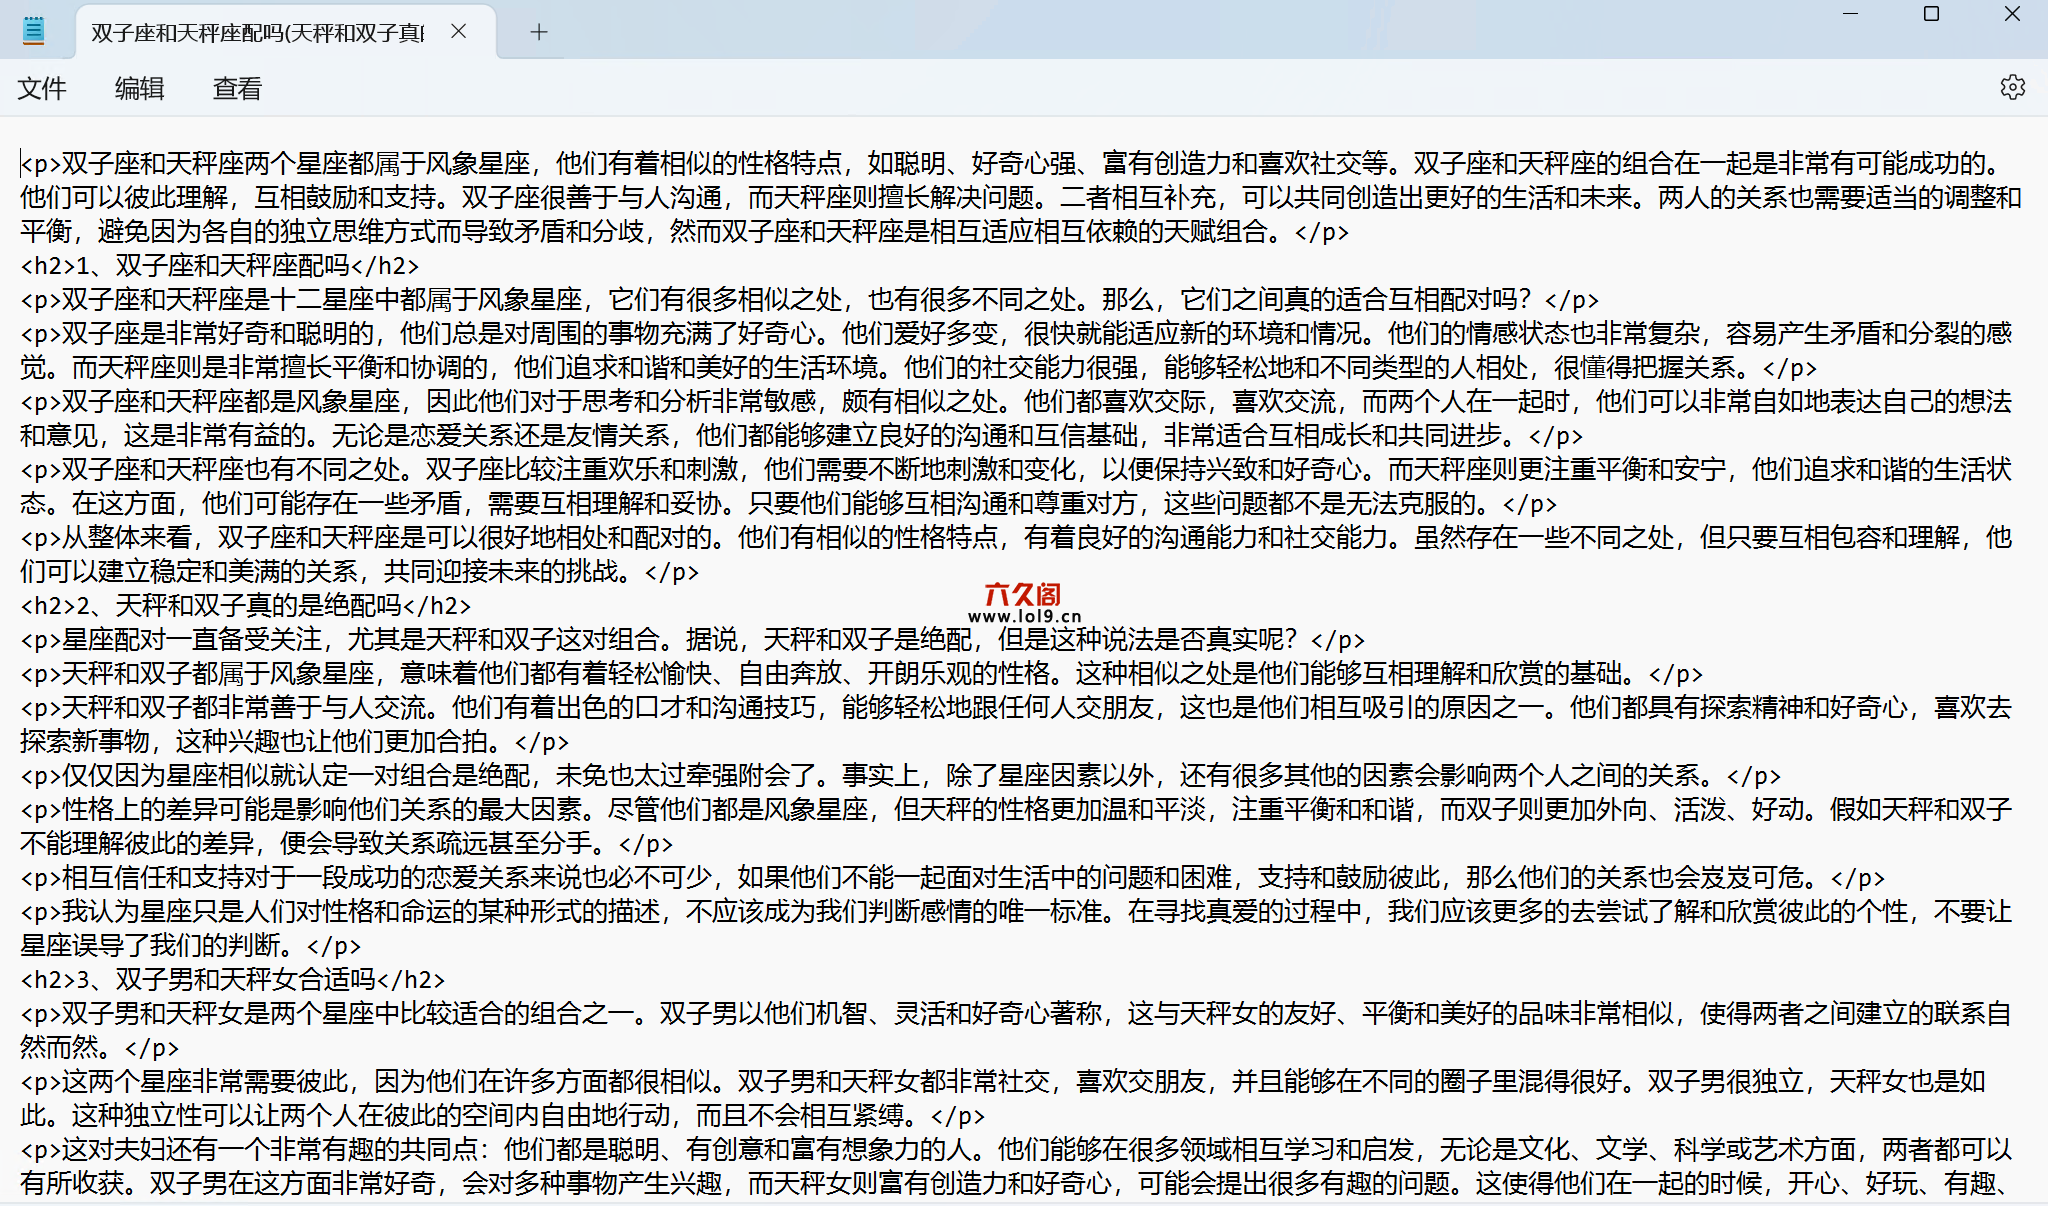Screen dimensions: 2048x1206
Task: Click the heading line <h2>1、双子座和天秤座配吗</h2>
Action: coord(220,266)
